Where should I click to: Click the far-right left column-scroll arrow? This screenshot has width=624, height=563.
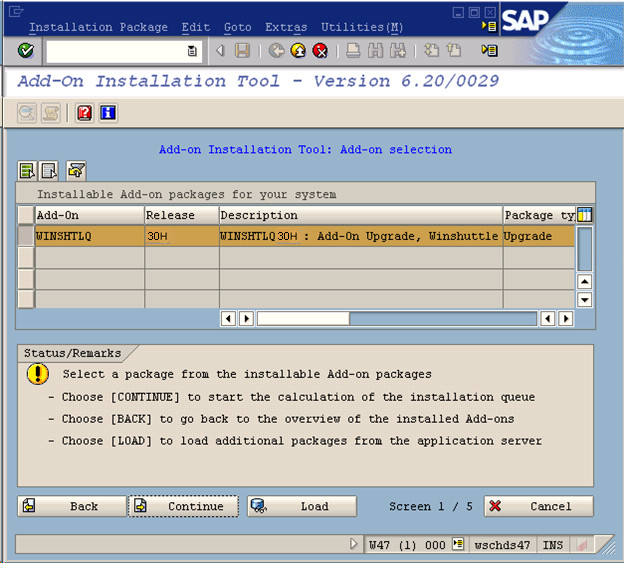[x=548, y=319]
